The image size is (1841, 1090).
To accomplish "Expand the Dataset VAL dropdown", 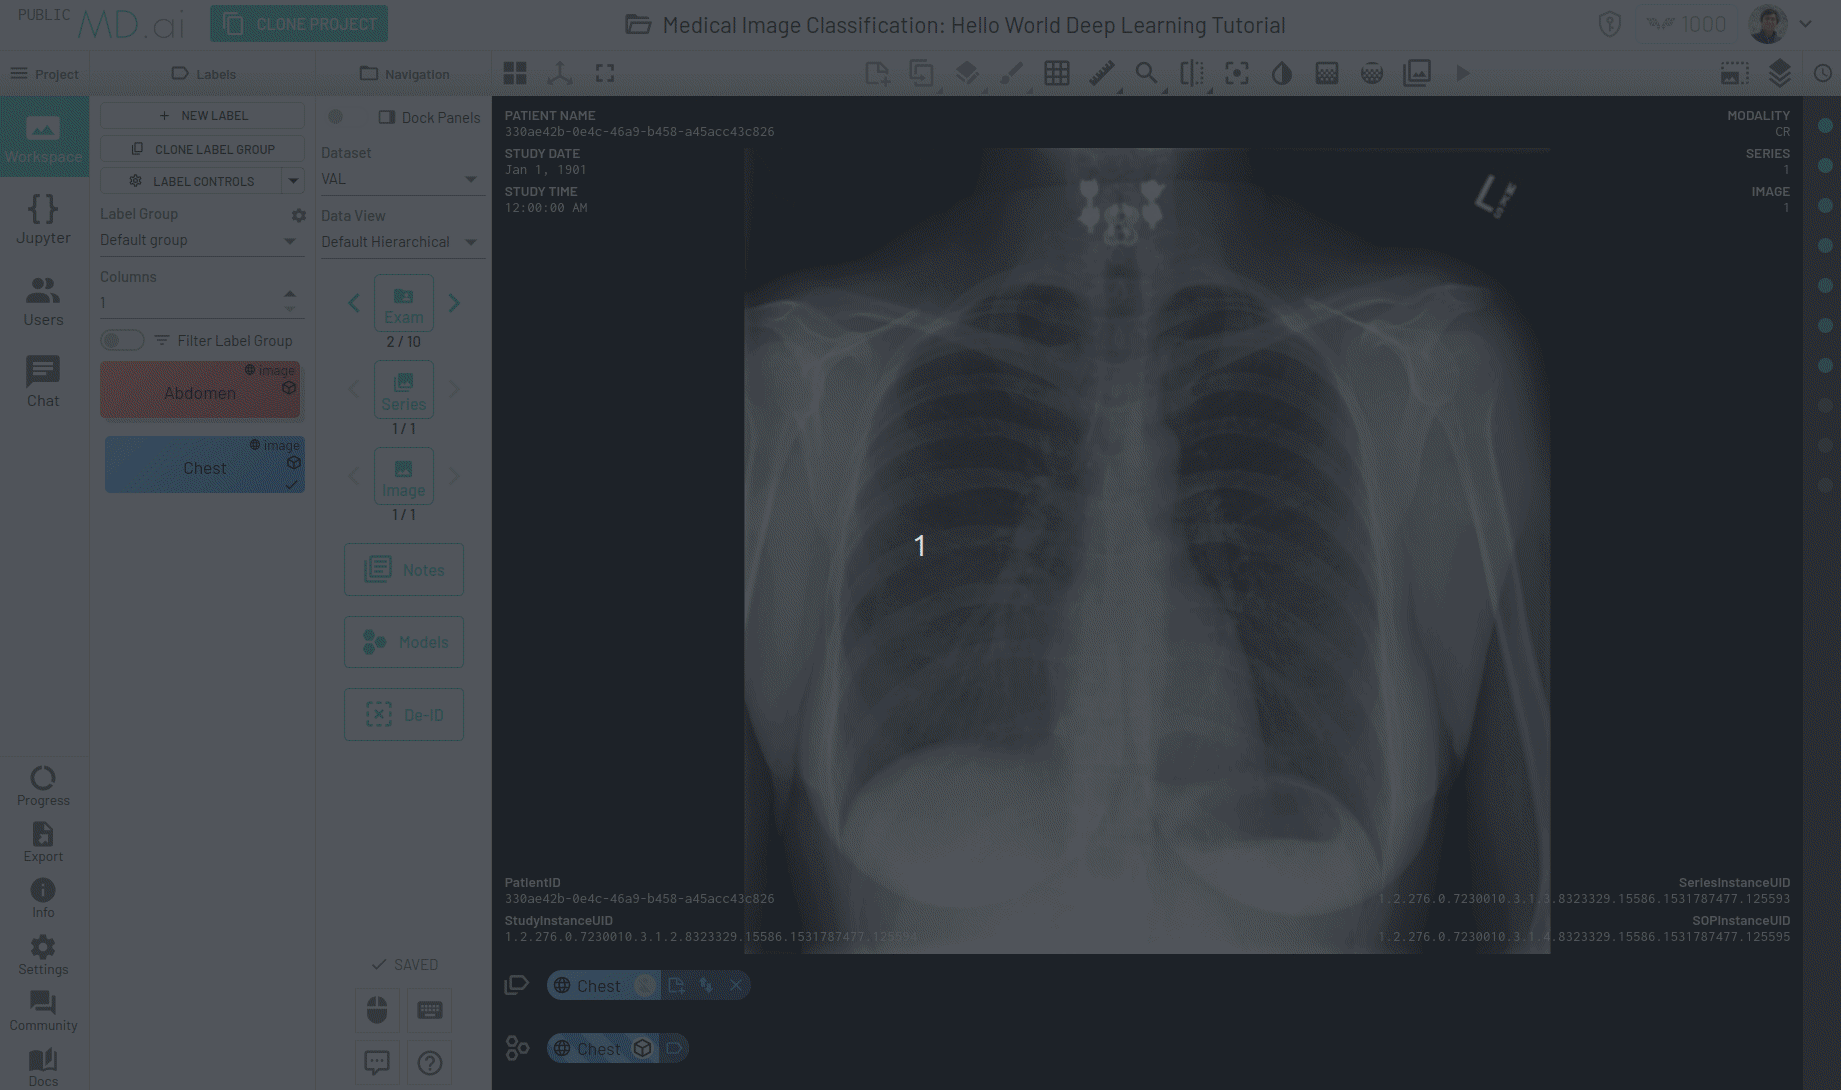I will click(400, 179).
